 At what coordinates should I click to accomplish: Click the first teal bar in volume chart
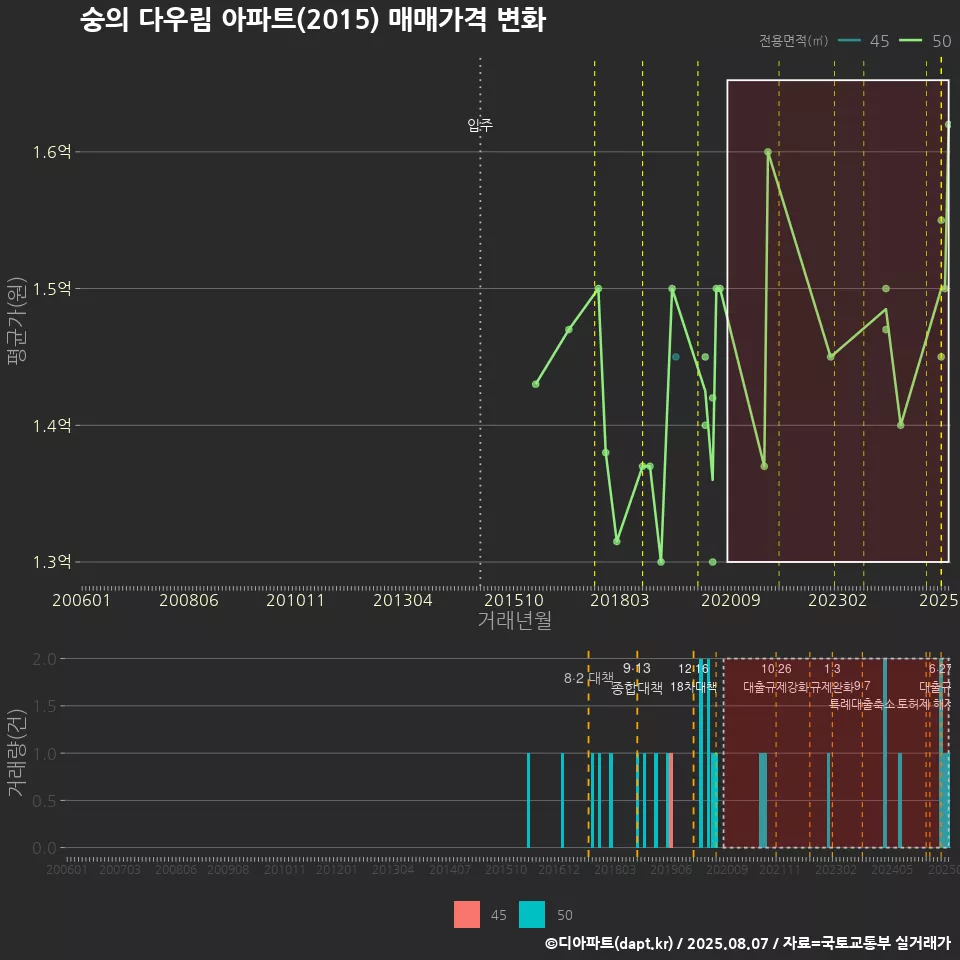[528, 801]
